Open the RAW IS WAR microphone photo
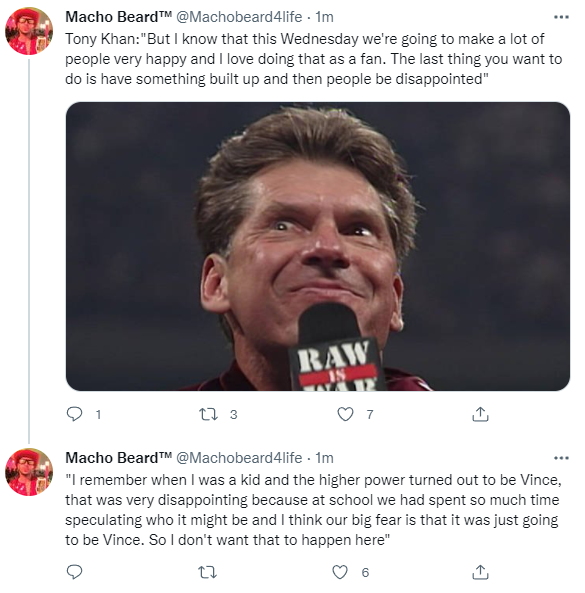 click(x=318, y=246)
